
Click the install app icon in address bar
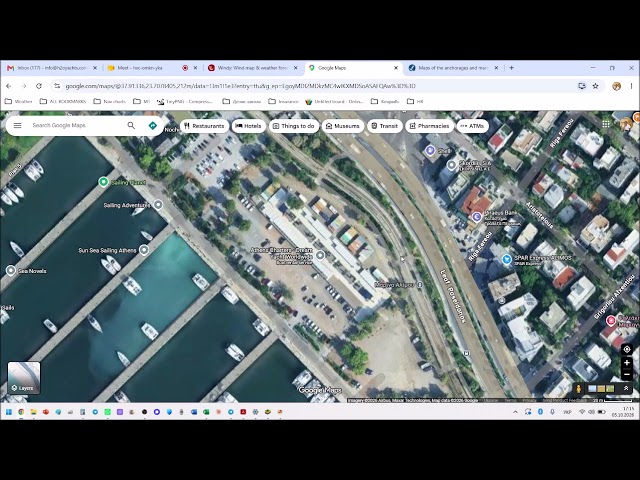(582, 86)
